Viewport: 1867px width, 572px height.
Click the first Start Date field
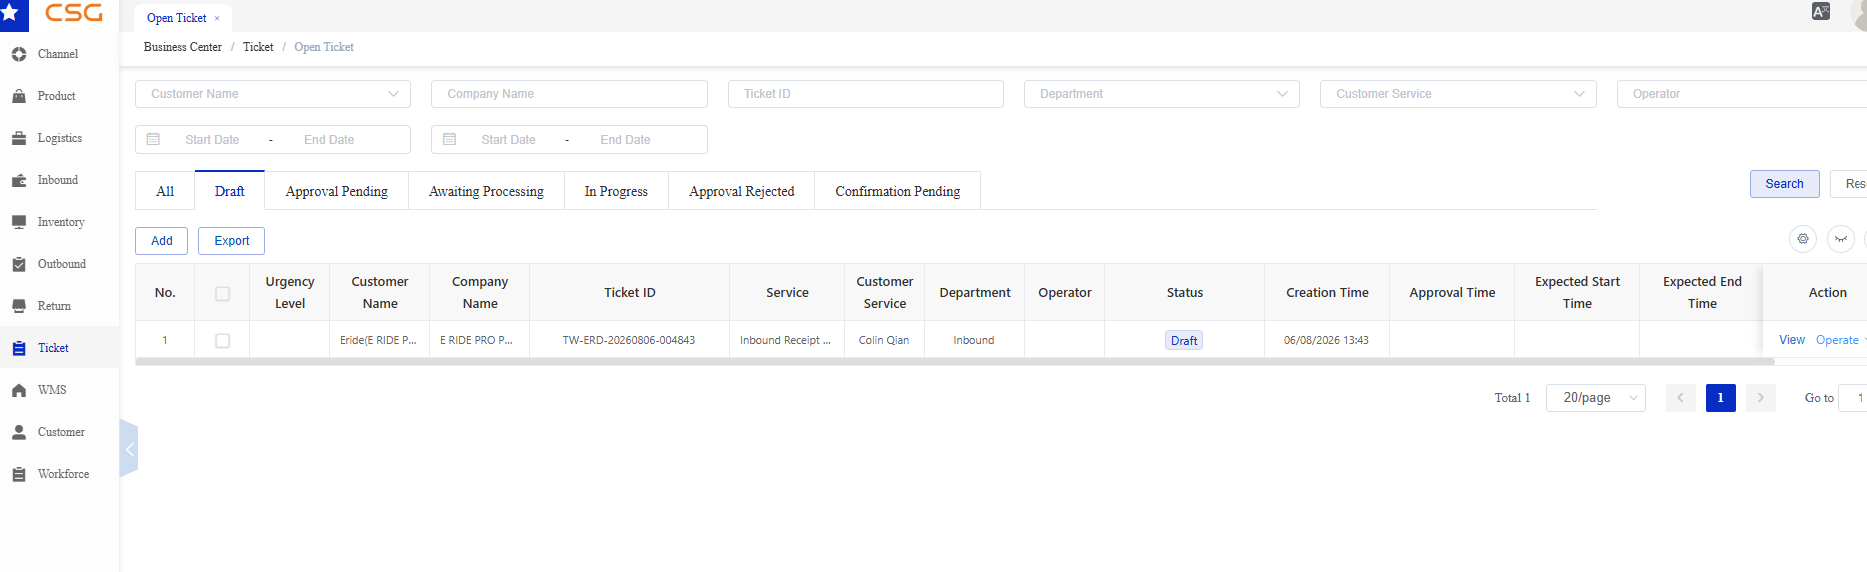[212, 140]
